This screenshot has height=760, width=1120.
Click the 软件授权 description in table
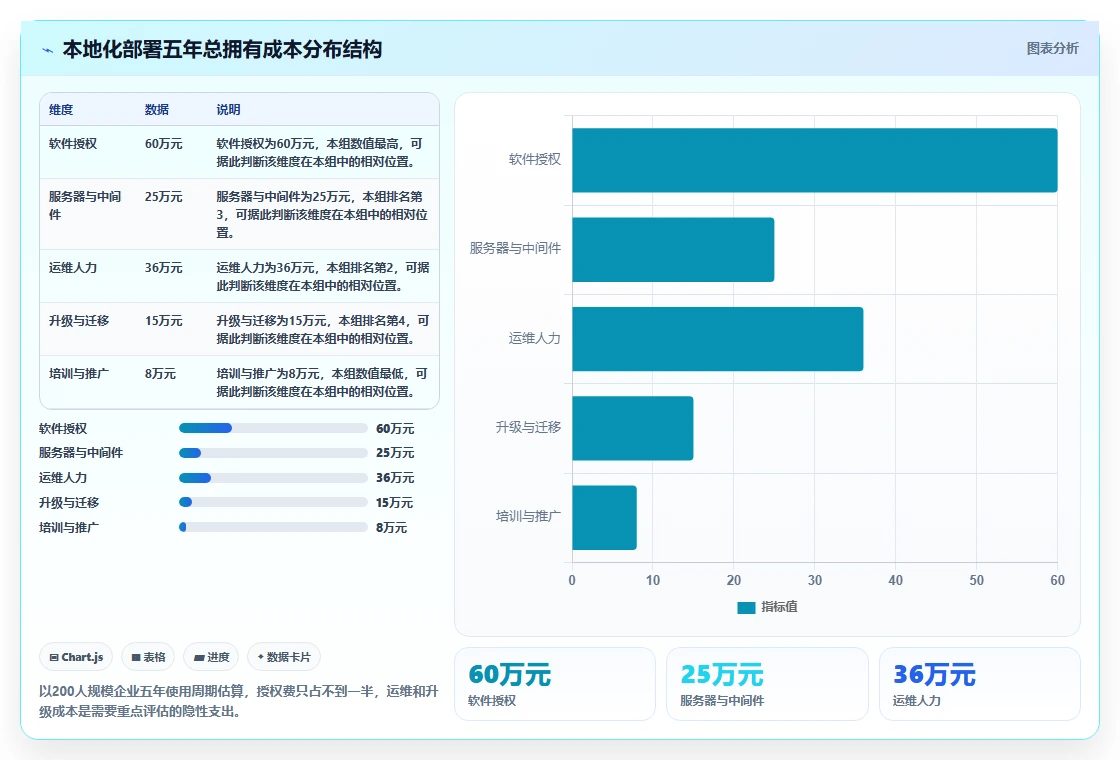(x=319, y=152)
